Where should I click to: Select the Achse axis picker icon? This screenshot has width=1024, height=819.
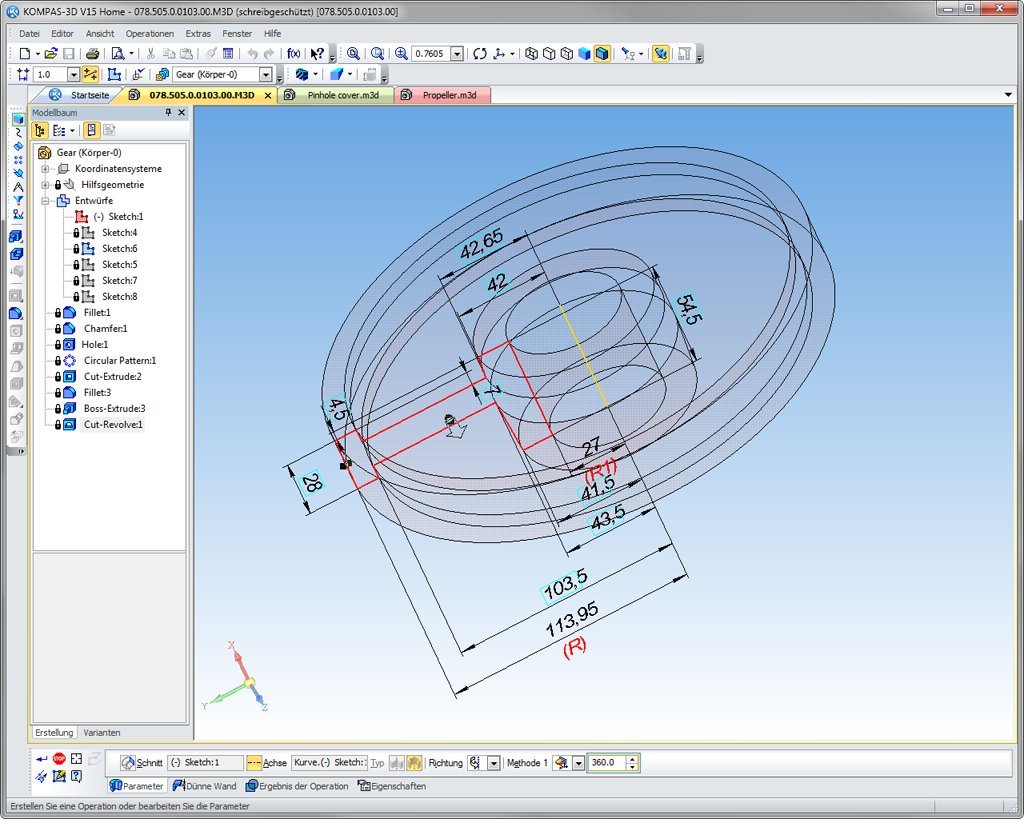point(254,763)
